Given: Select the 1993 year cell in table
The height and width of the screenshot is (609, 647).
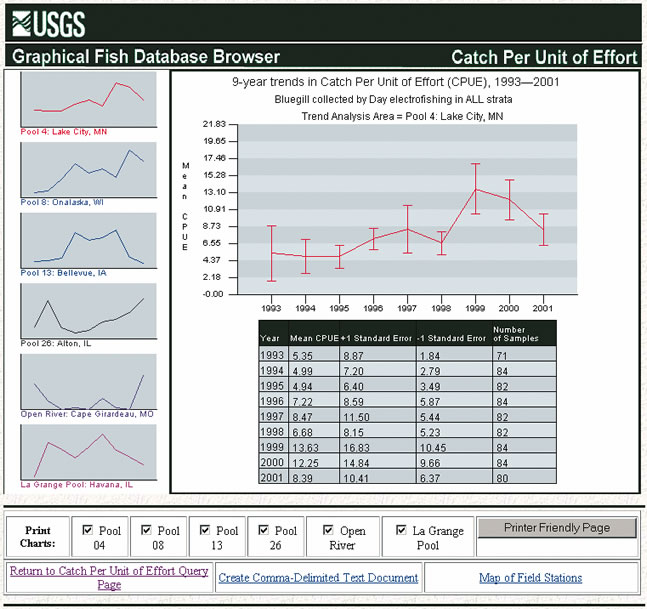Looking at the screenshot, I should point(272,355).
